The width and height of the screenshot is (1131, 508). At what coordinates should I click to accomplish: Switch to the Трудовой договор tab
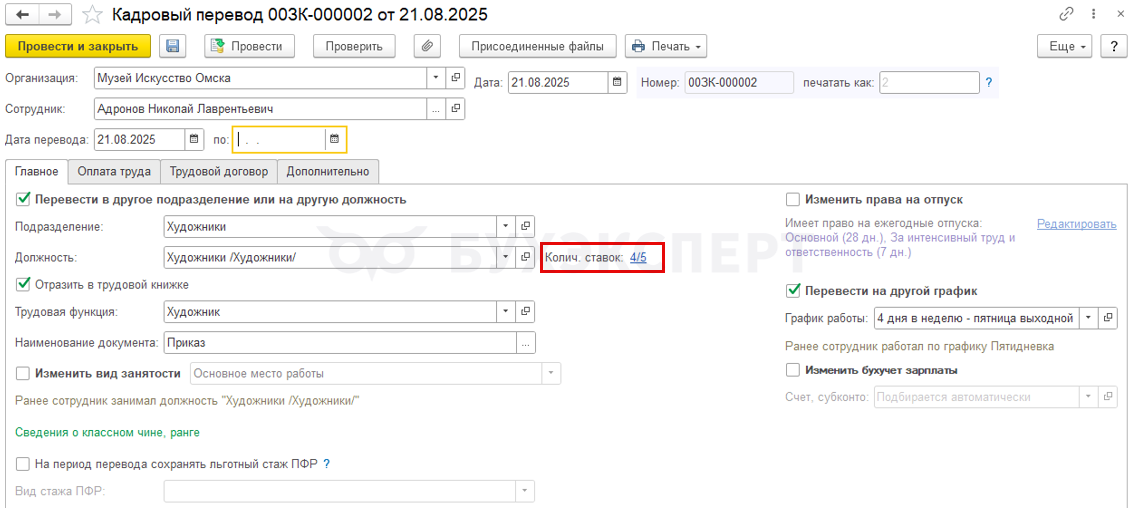pos(219,172)
